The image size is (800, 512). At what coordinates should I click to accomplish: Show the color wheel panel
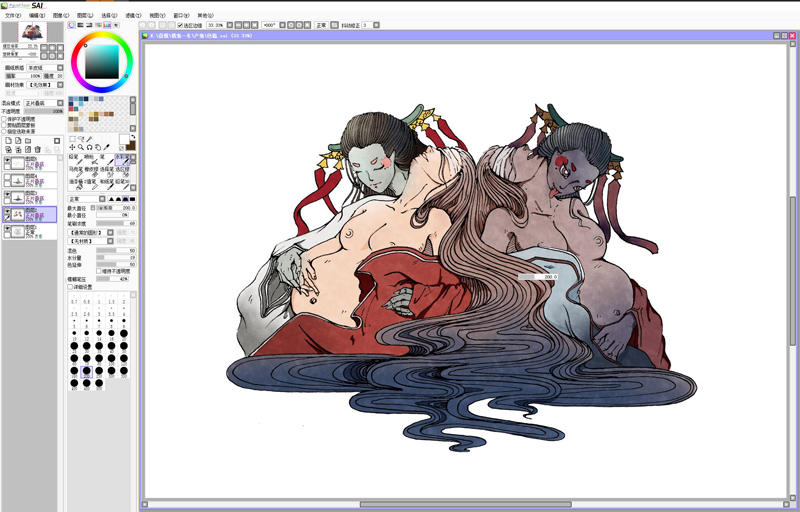[x=72, y=24]
